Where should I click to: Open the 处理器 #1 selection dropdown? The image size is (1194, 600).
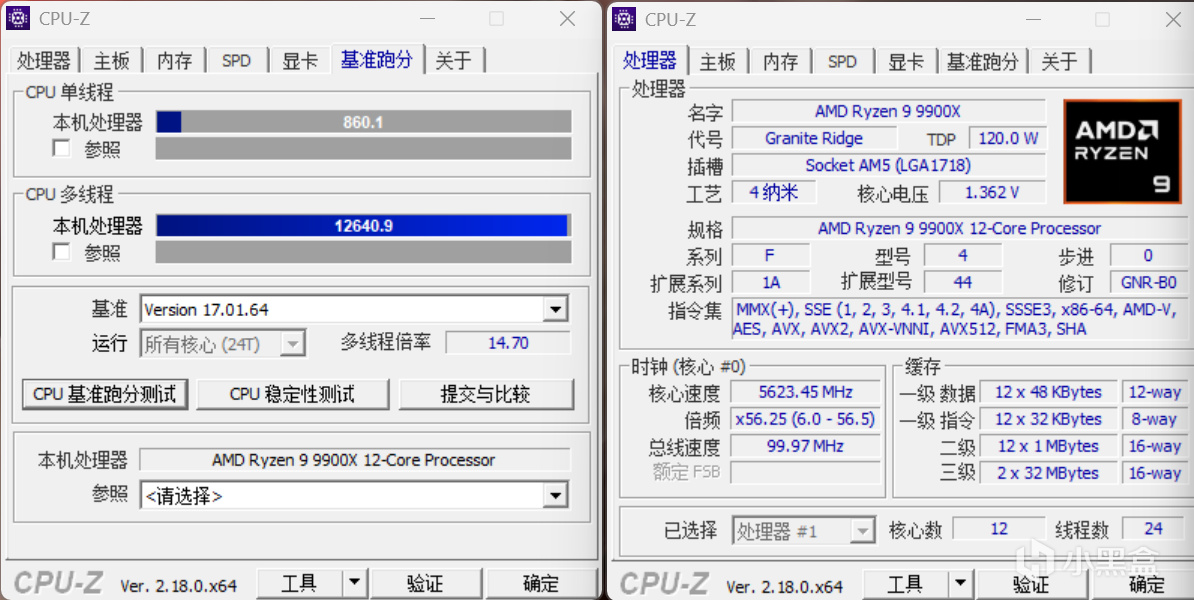(862, 530)
